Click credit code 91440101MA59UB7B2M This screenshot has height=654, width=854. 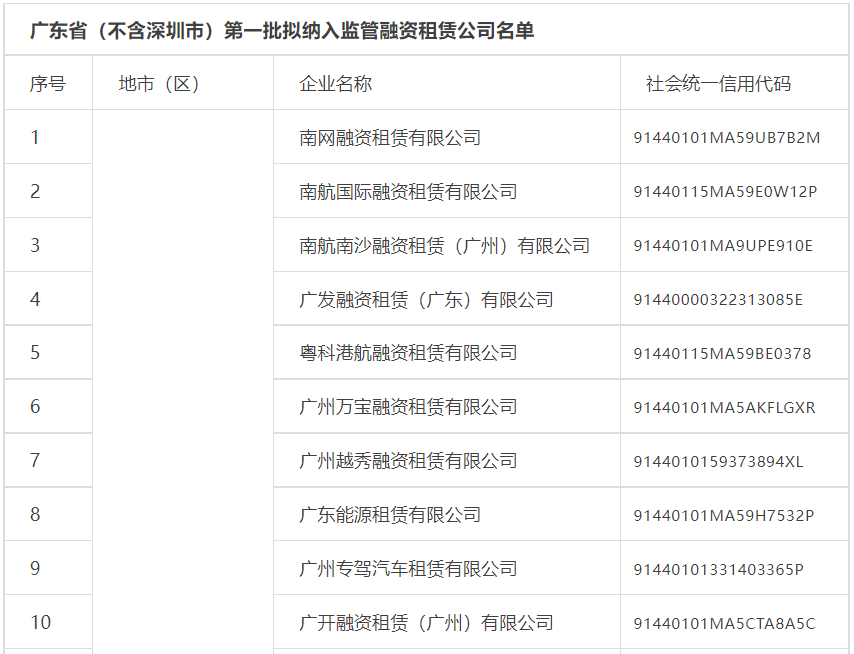pos(727,138)
